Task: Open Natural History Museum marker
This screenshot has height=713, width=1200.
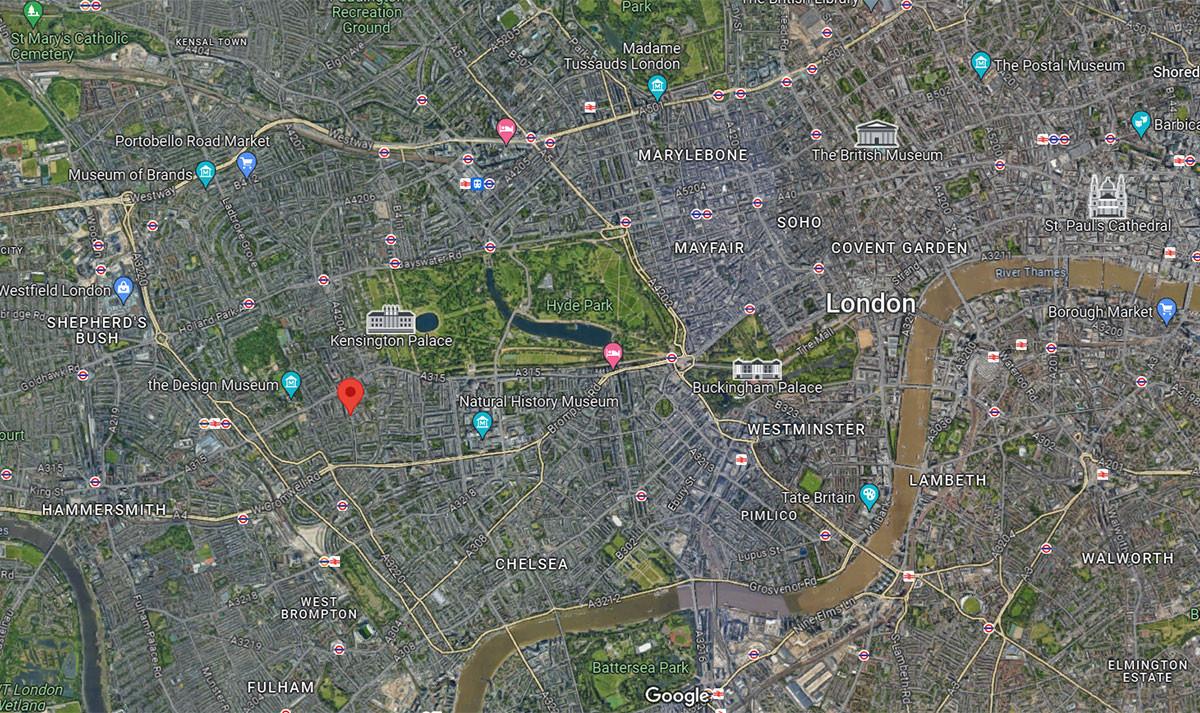Action: [x=483, y=424]
